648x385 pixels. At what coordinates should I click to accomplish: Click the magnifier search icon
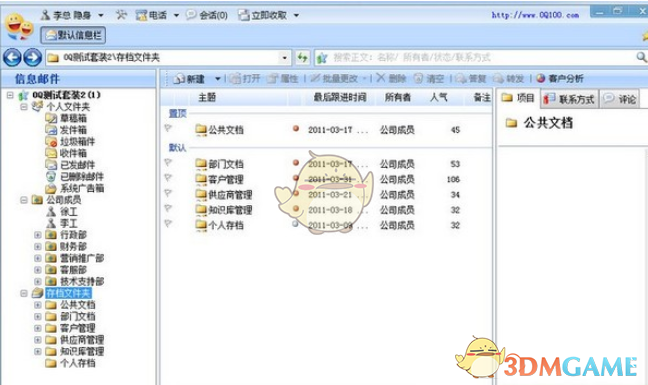(641, 57)
